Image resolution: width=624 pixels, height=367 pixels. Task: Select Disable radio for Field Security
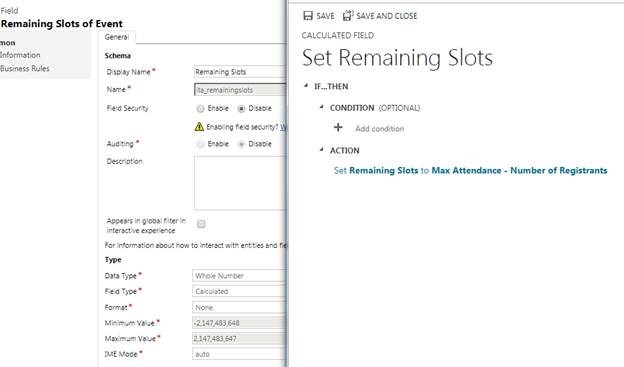tap(241, 108)
